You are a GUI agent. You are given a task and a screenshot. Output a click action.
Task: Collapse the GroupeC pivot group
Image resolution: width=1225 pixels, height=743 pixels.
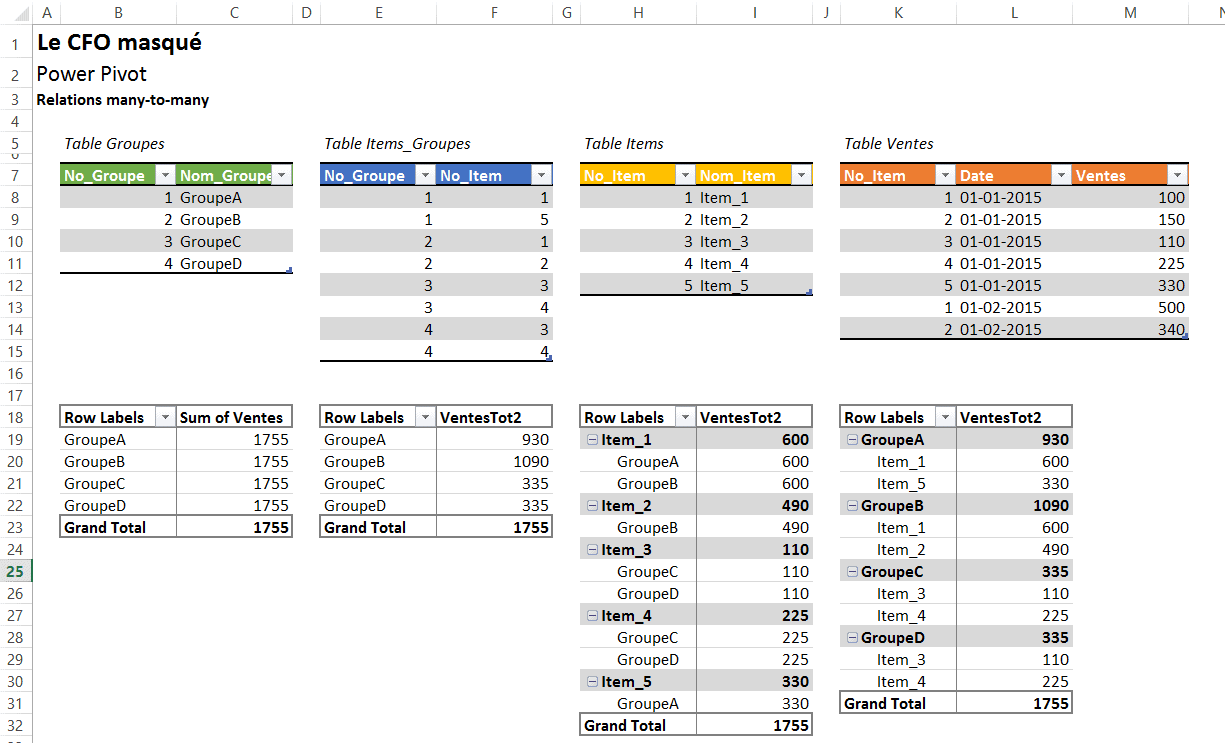pos(852,572)
